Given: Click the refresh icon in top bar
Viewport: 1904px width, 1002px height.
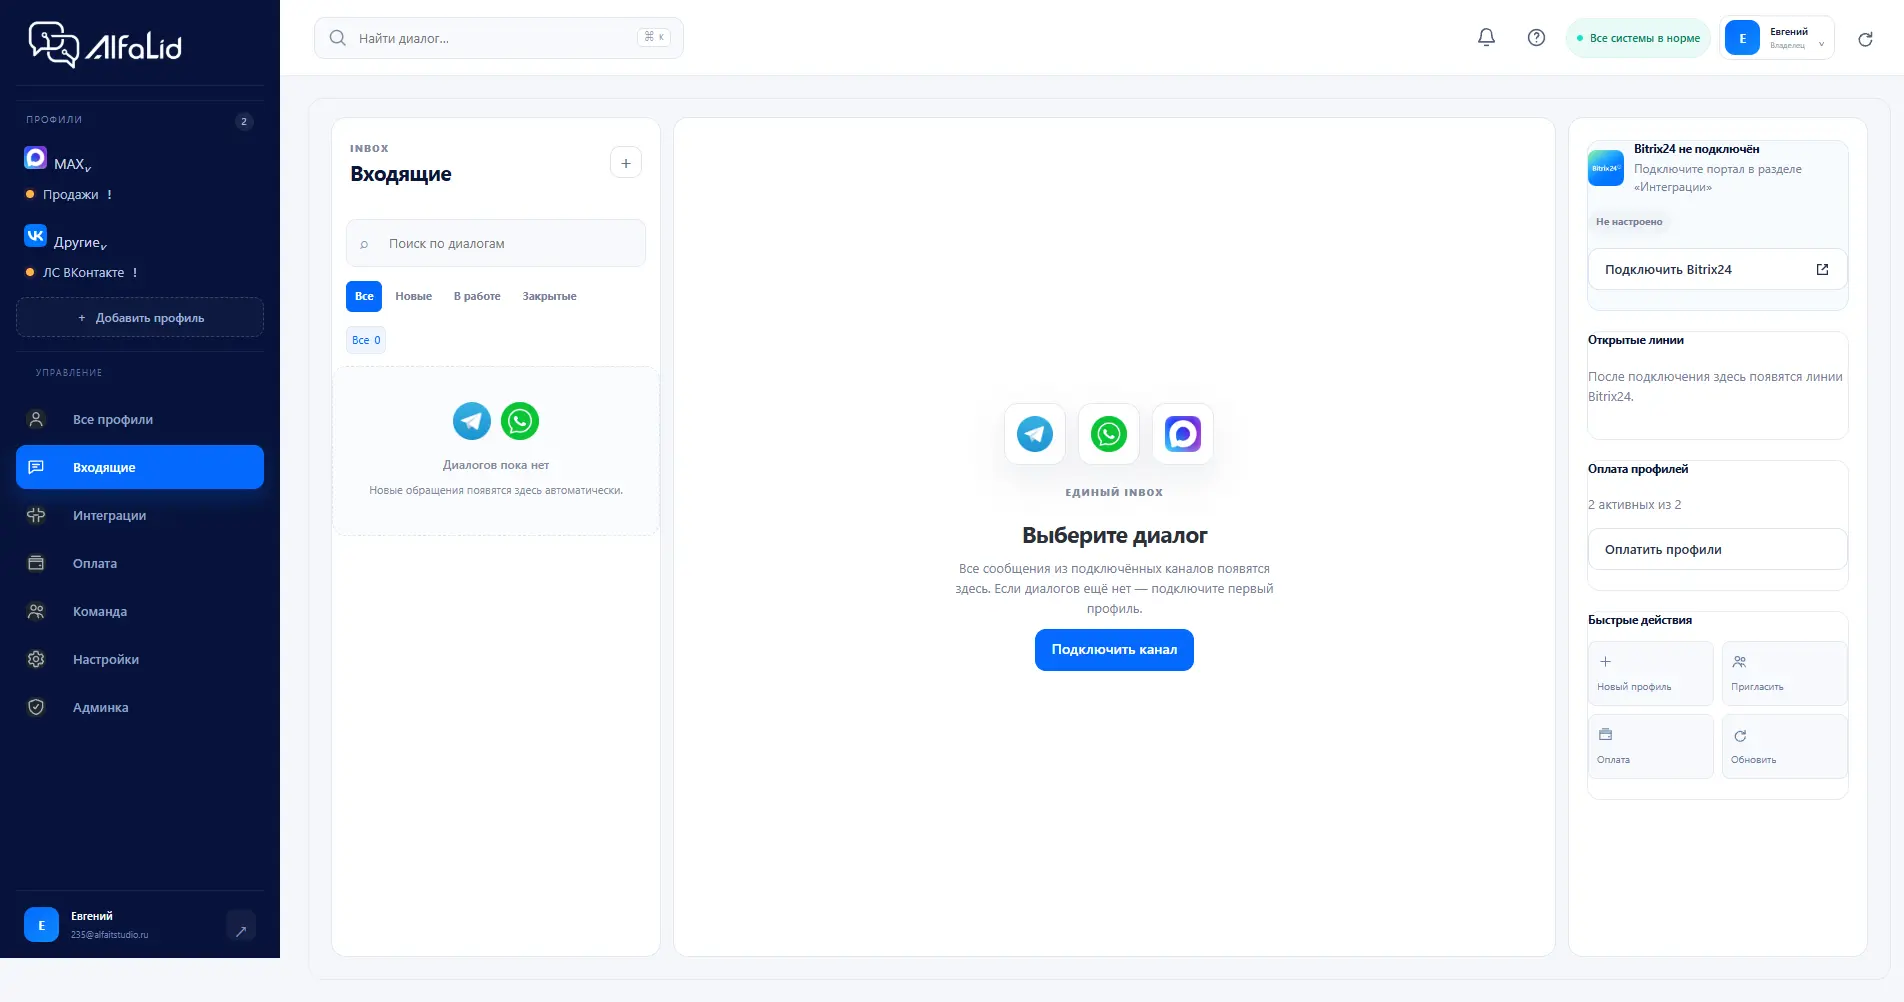Looking at the screenshot, I should tap(1865, 39).
